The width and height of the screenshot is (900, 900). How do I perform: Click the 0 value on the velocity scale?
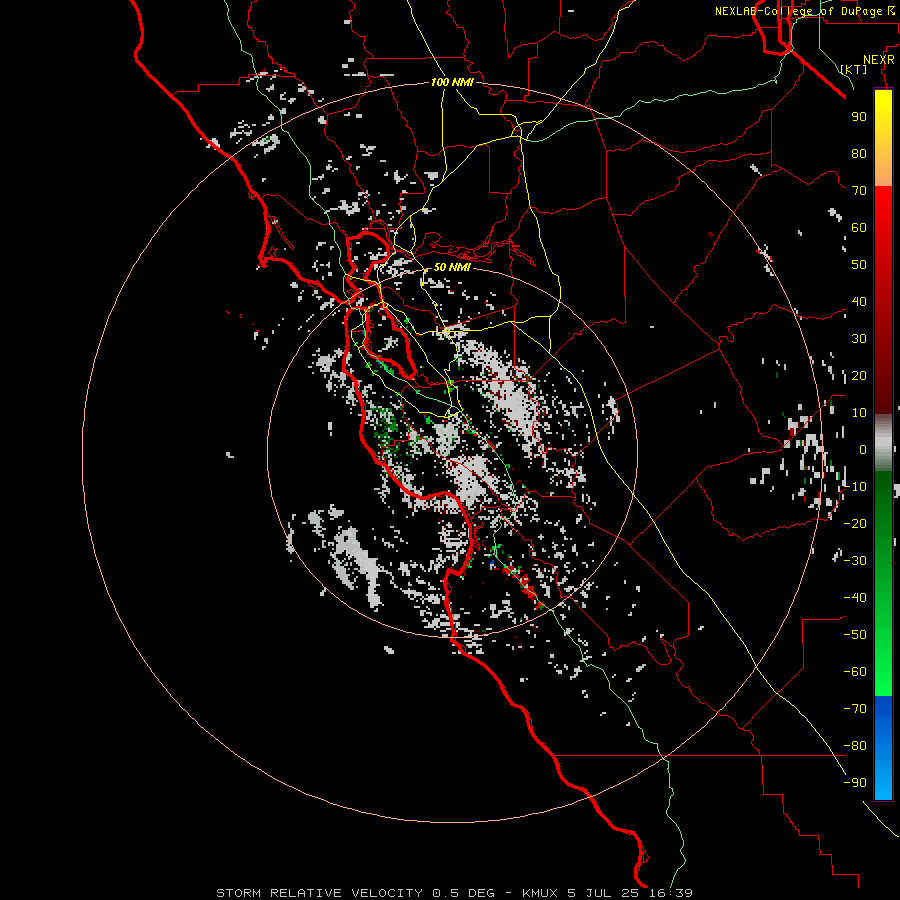click(x=863, y=449)
